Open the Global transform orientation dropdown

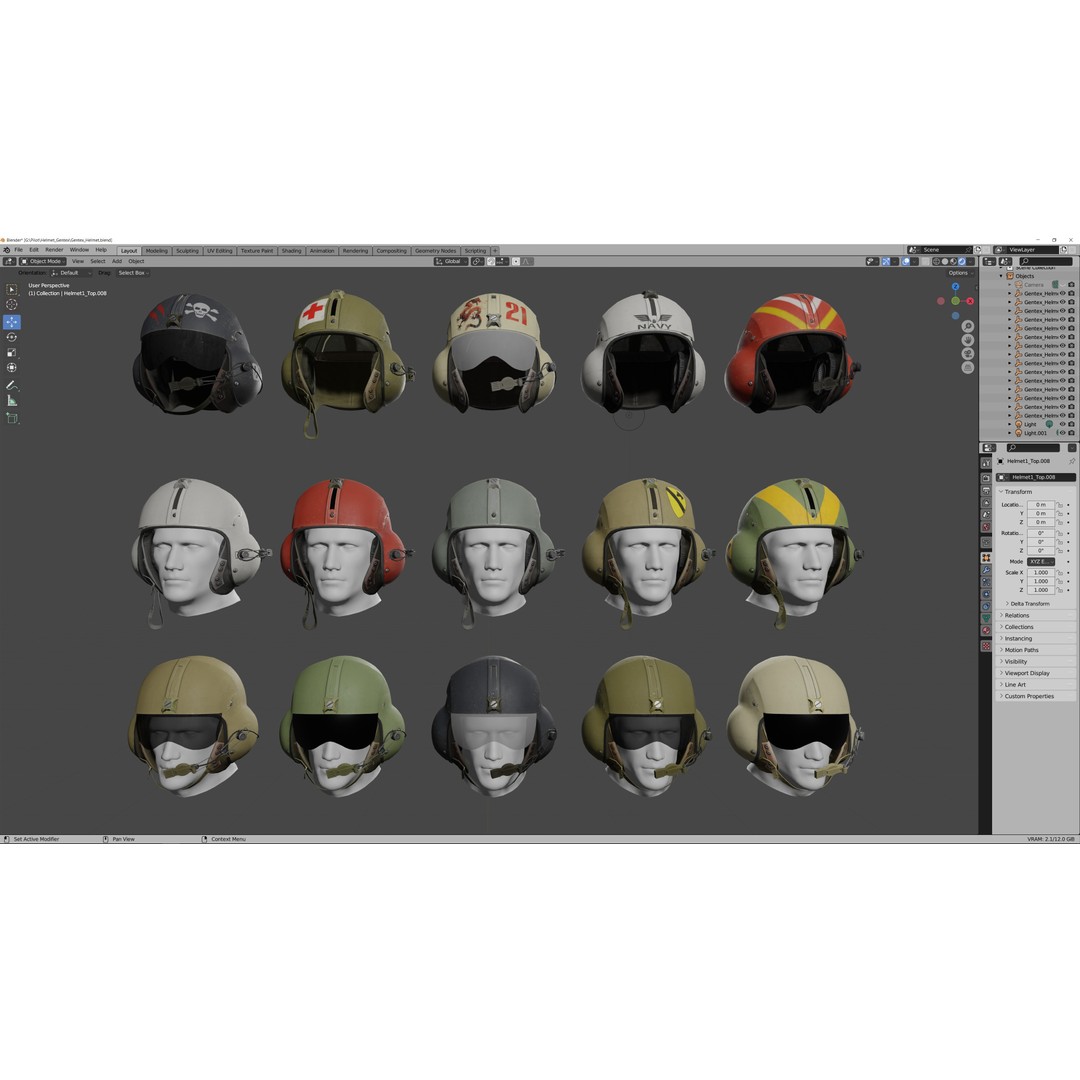pyautogui.click(x=450, y=261)
